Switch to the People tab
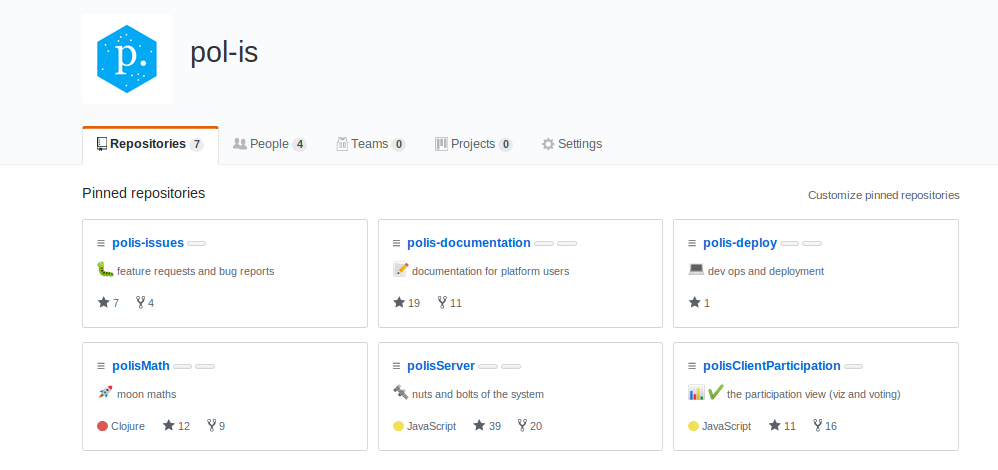The height and width of the screenshot is (470, 998). pyautogui.click(x=270, y=144)
